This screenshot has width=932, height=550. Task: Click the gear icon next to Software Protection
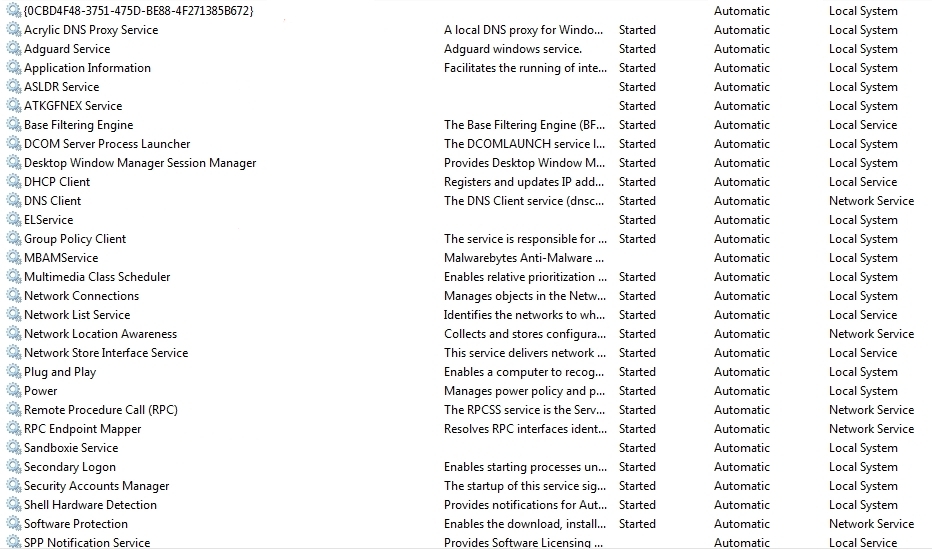click(14, 524)
